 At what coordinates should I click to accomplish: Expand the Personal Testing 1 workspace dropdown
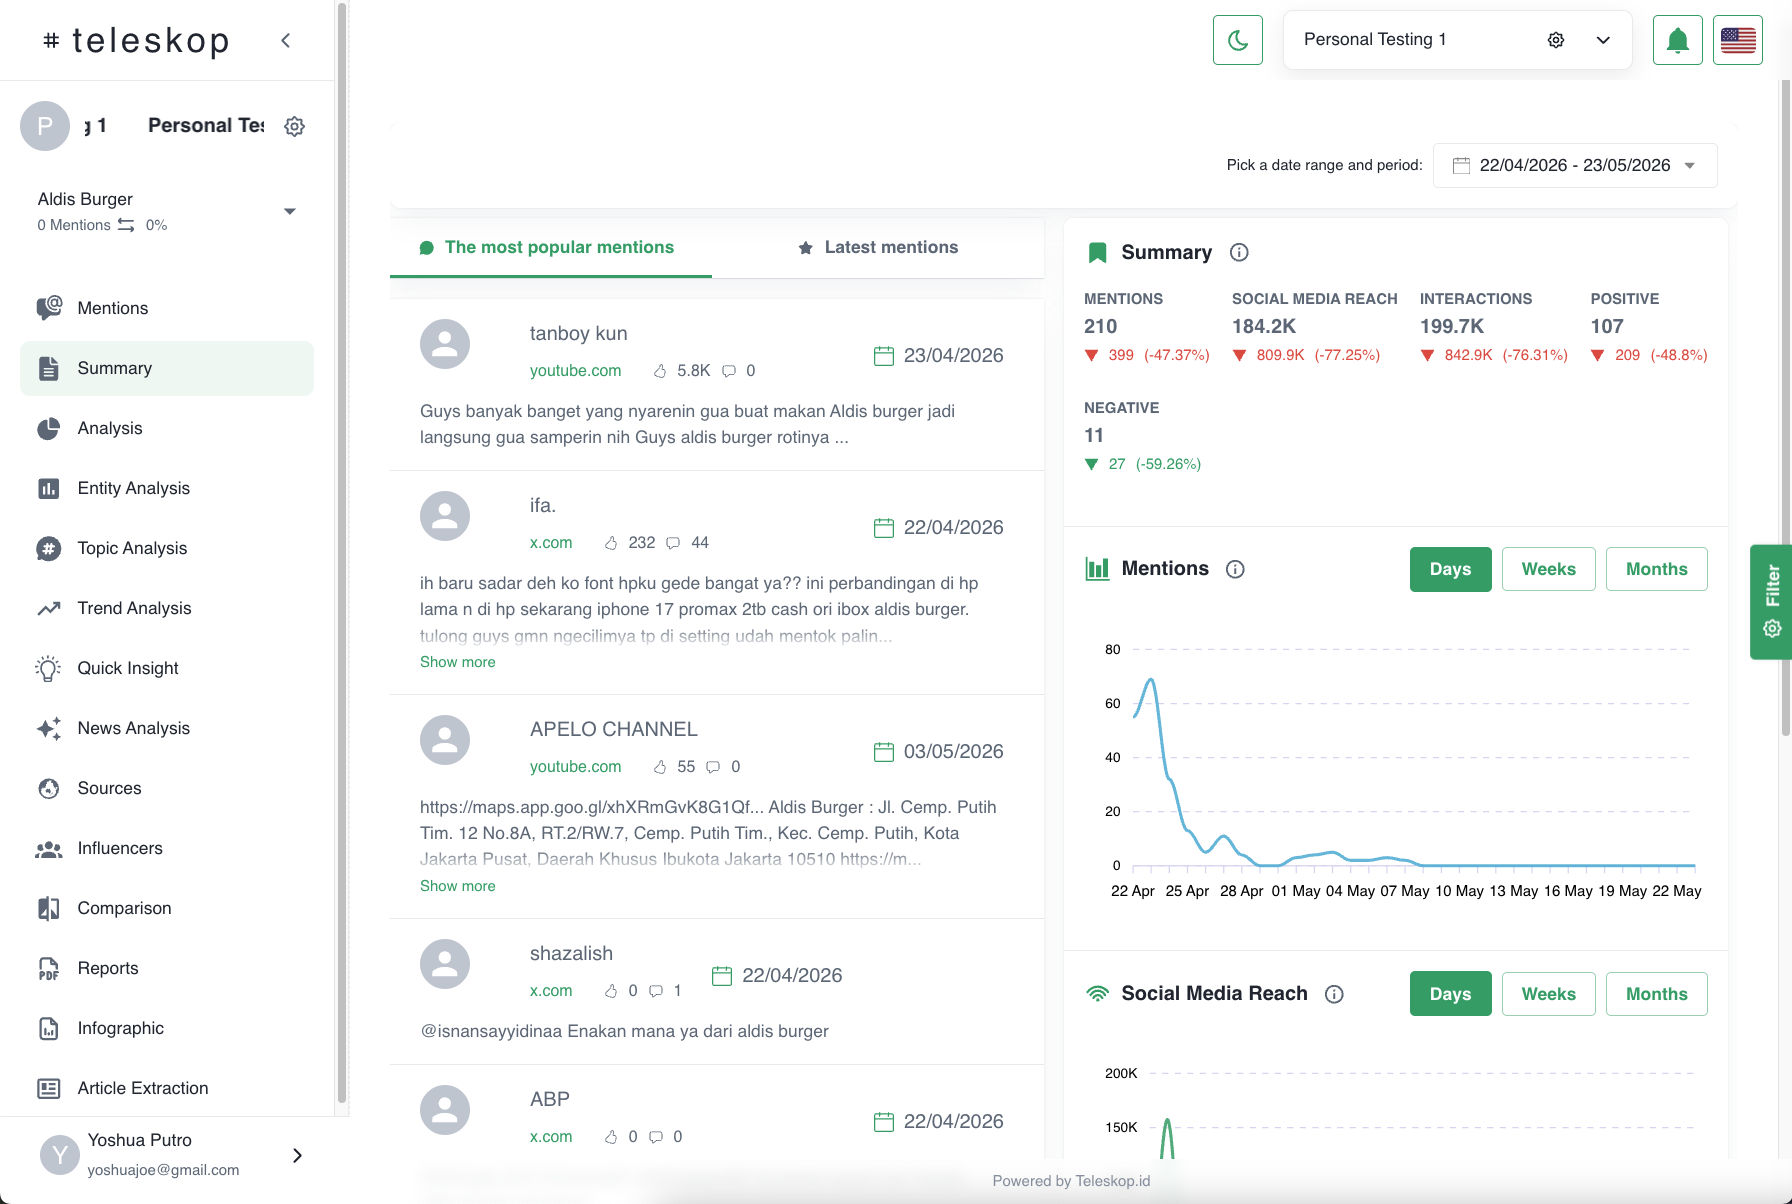click(x=1603, y=40)
